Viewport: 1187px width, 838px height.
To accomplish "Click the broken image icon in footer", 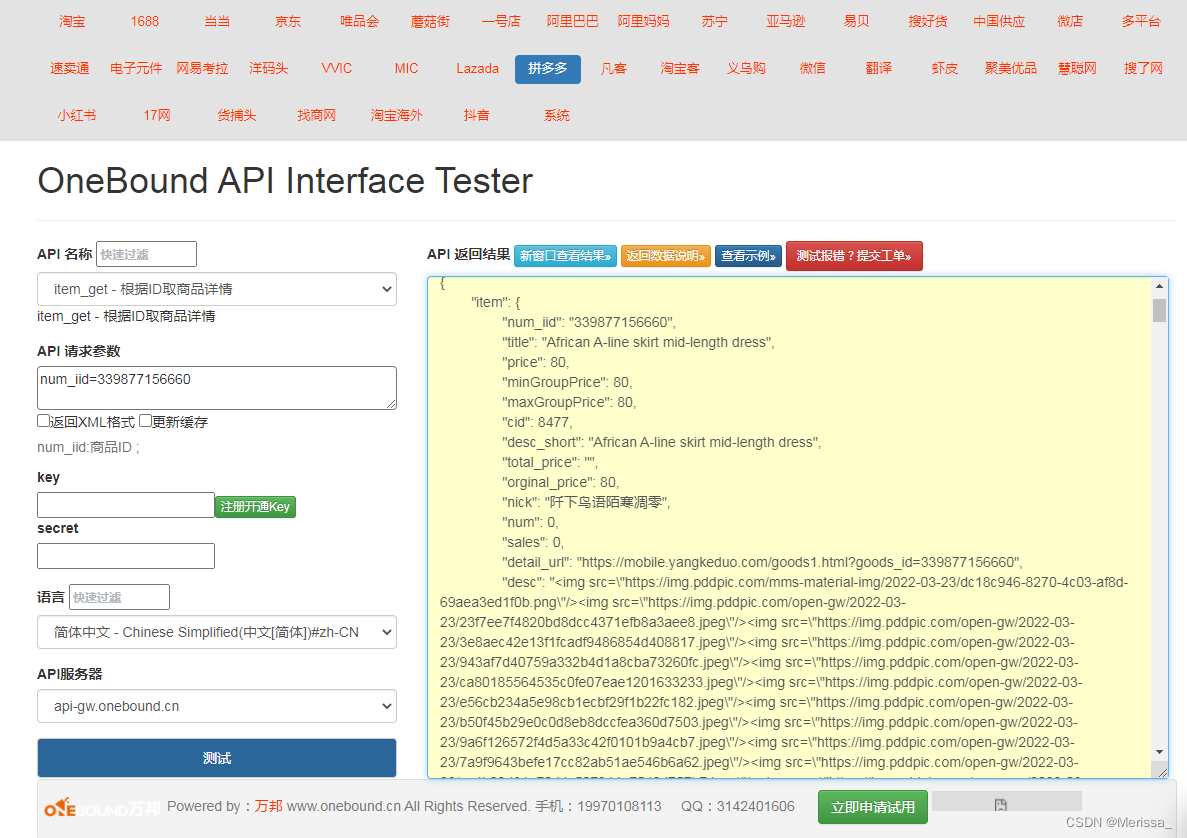I will pos(1000,805).
